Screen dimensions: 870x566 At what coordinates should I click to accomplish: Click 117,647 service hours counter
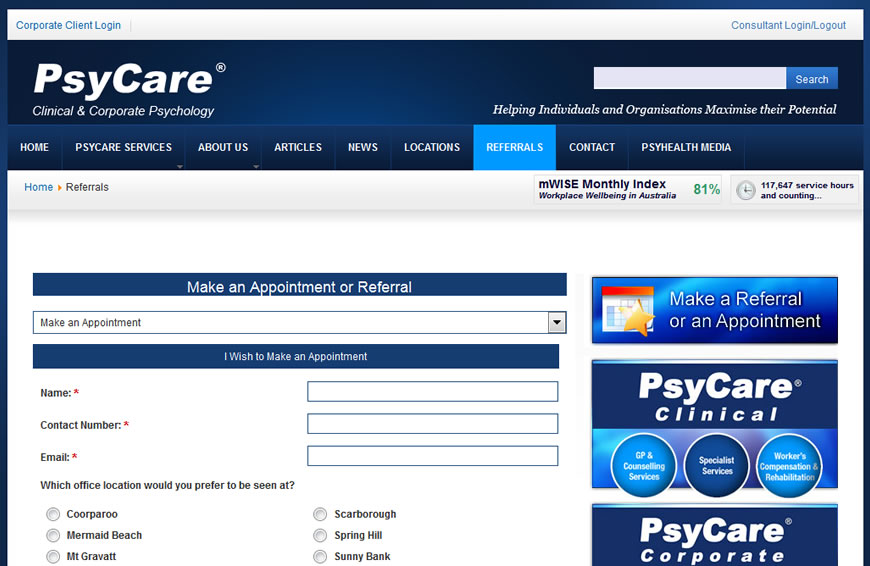[795, 190]
